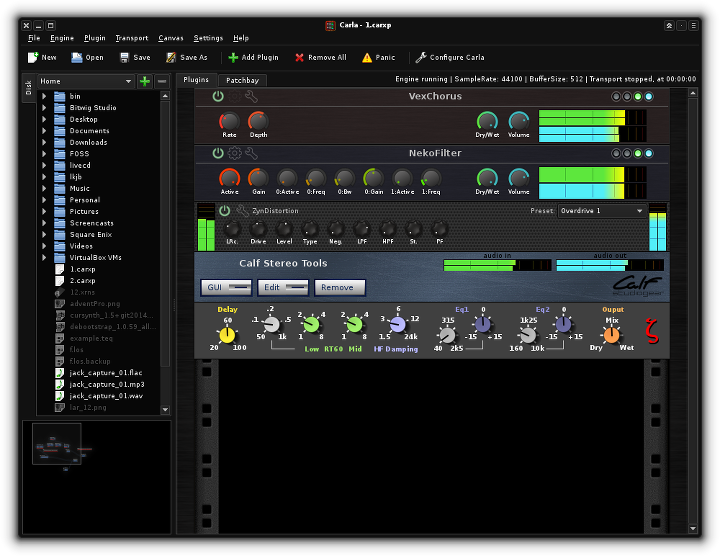Viewport: 720px width, 556px height.
Task: Open the Overdrive 1 preset dropdown
Action: tap(601, 211)
